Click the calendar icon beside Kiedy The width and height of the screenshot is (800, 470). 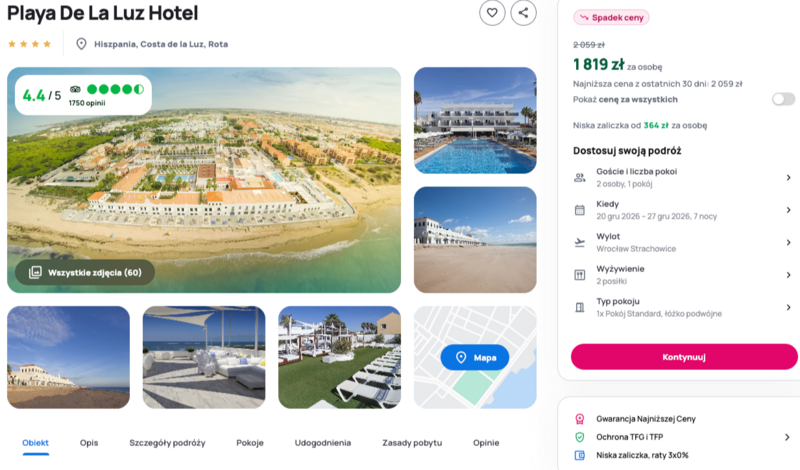point(580,210)
